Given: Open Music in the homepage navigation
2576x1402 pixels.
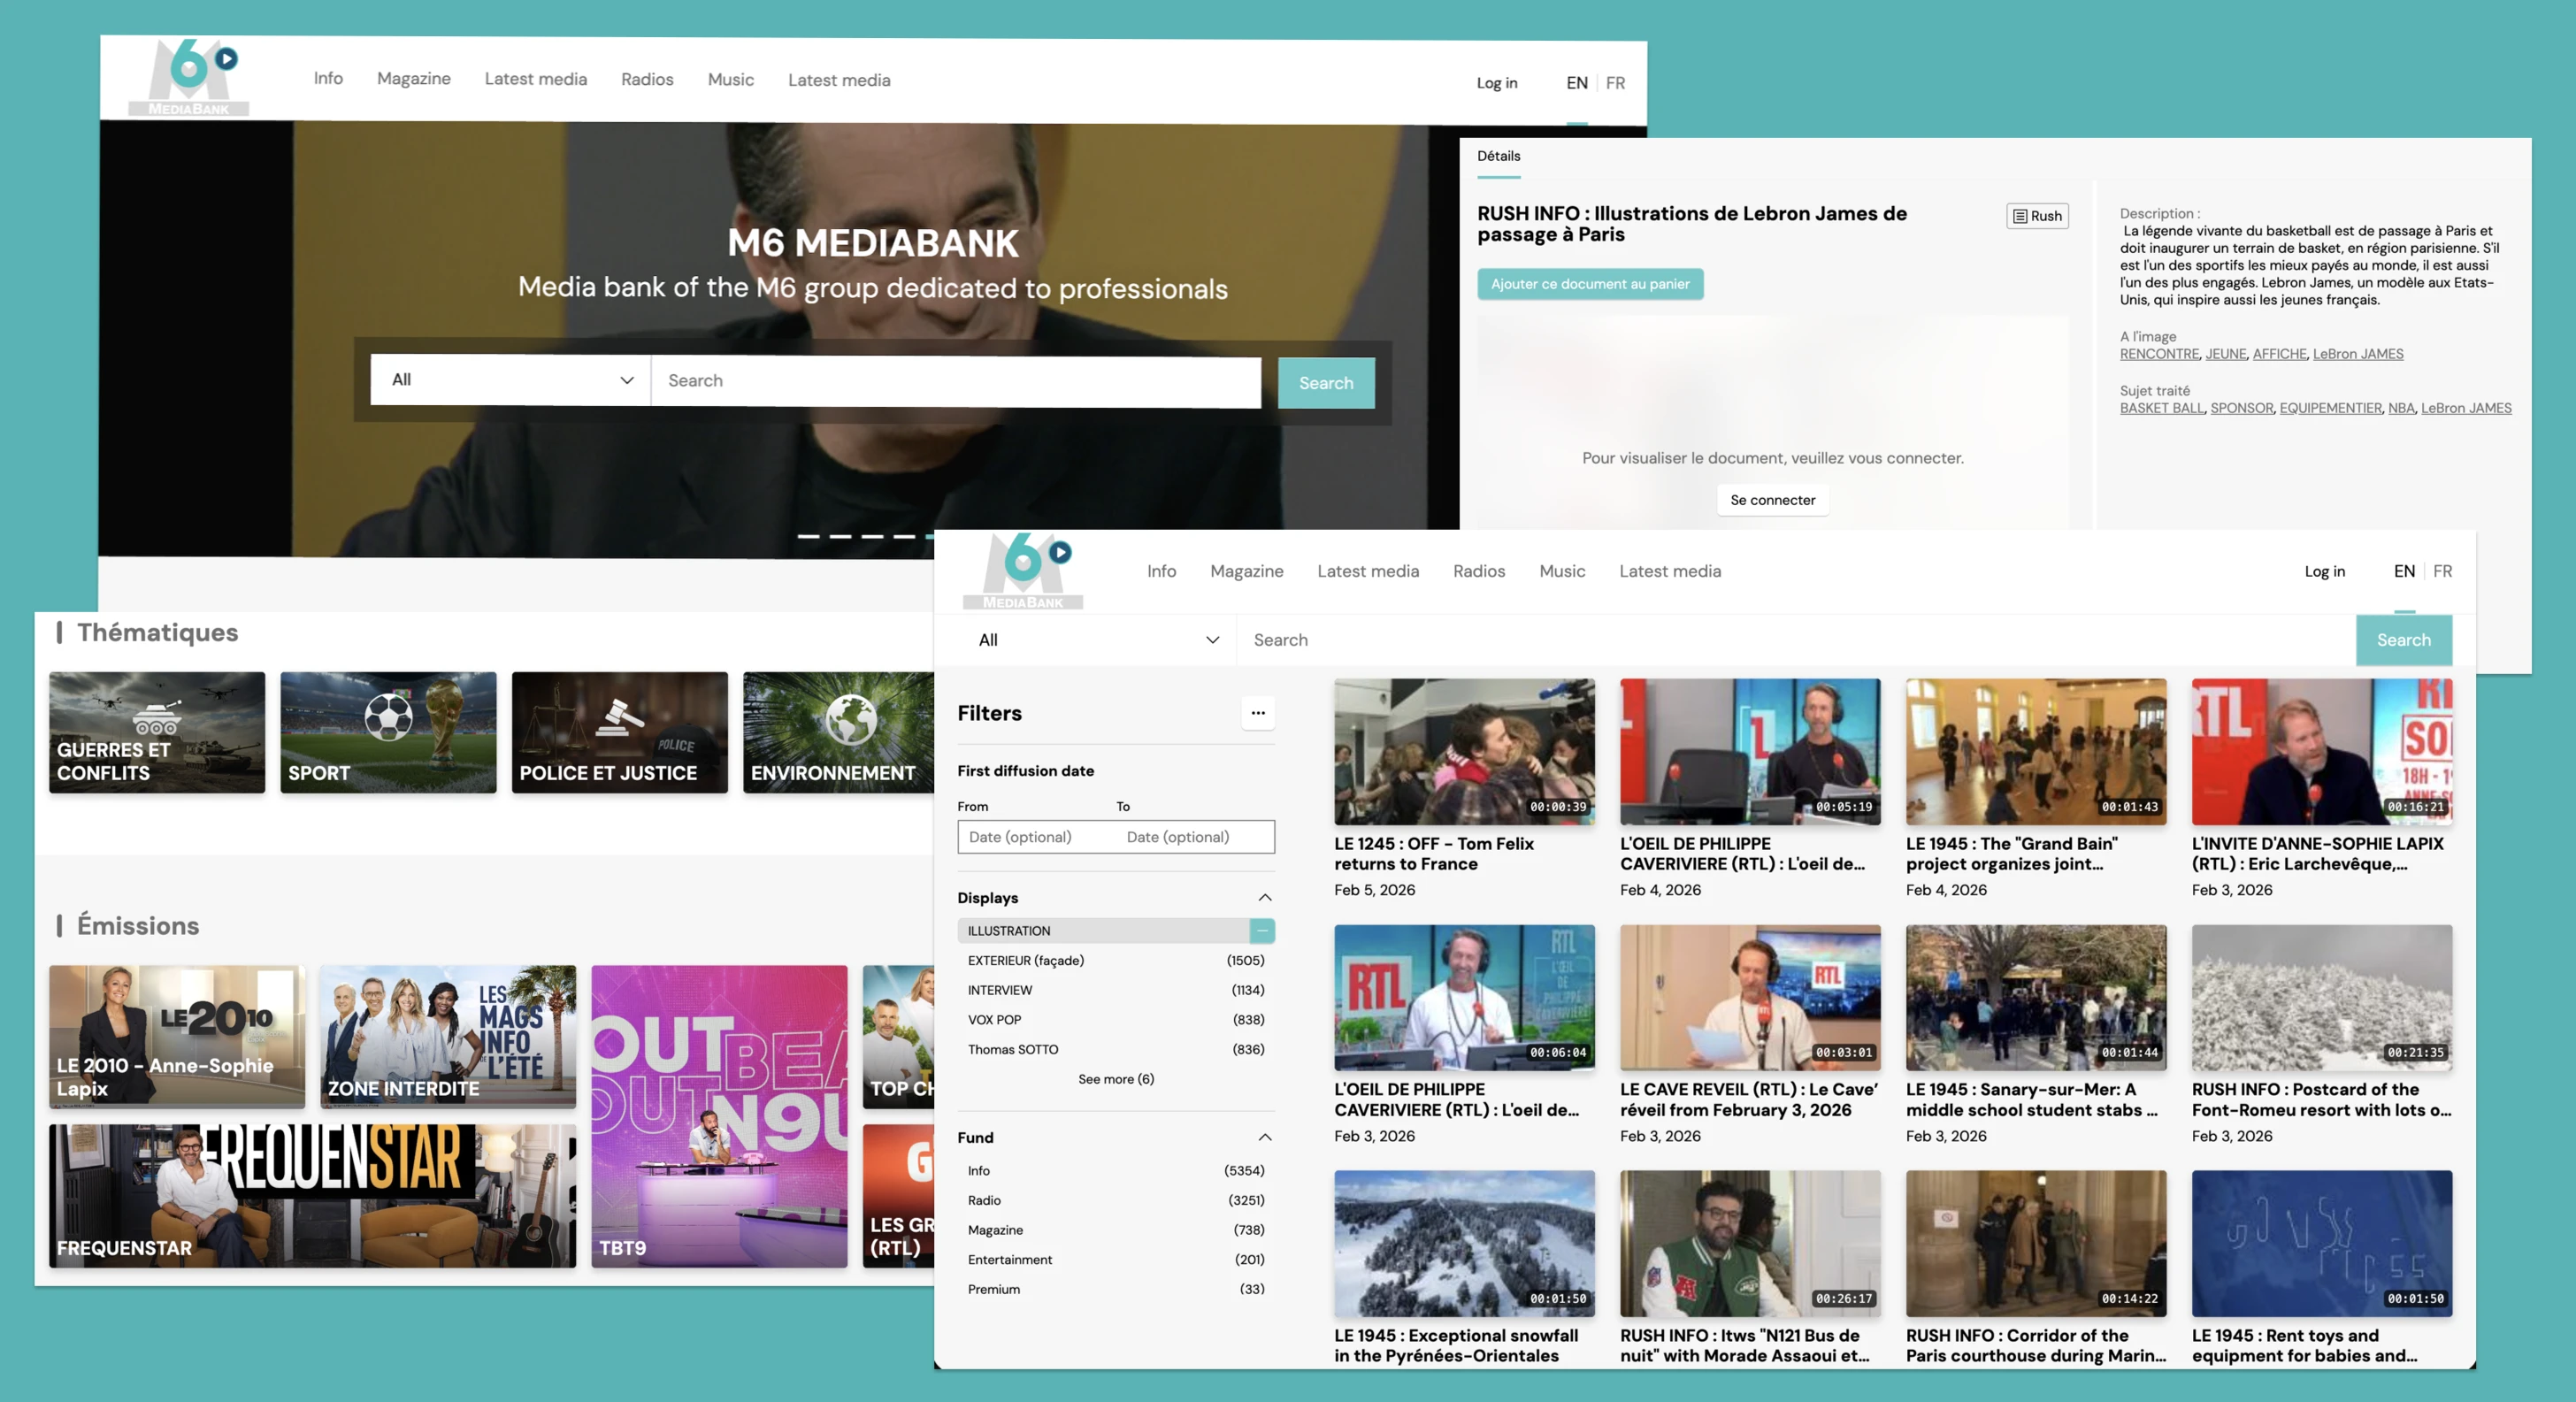Looking at the screenshot, I should coord(731,80).
